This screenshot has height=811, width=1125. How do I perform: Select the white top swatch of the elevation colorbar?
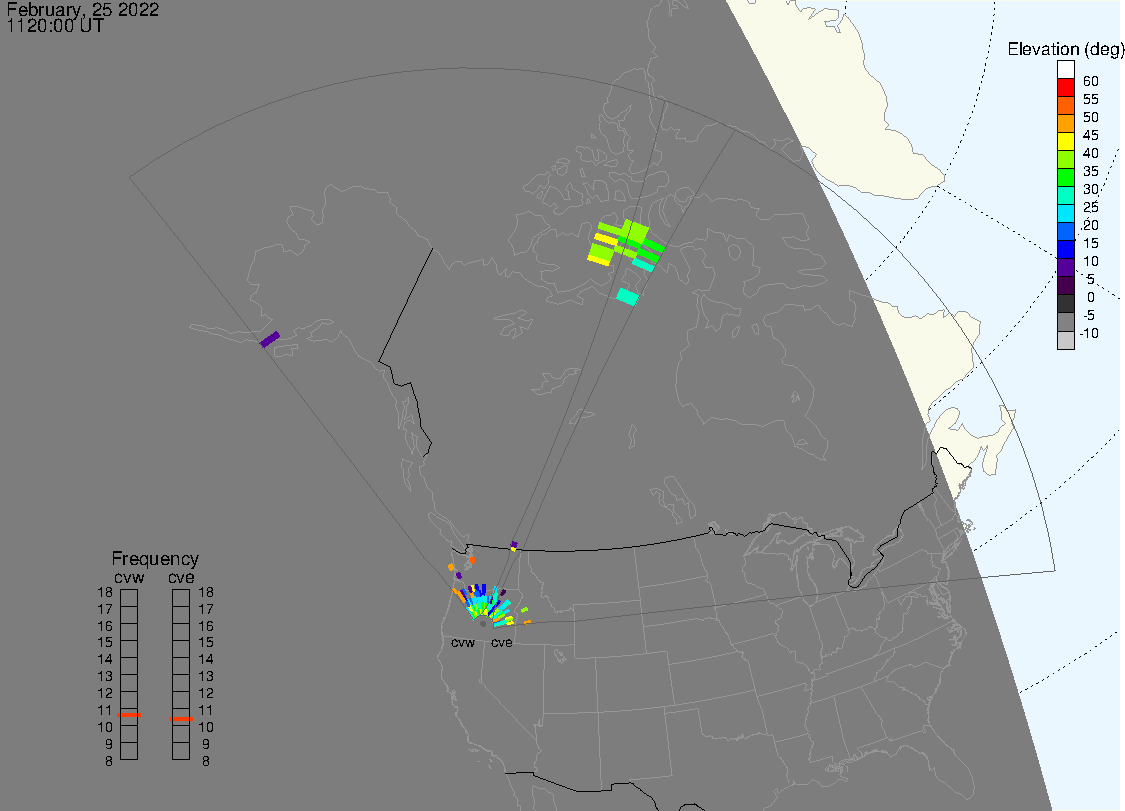click(1065, 70)
